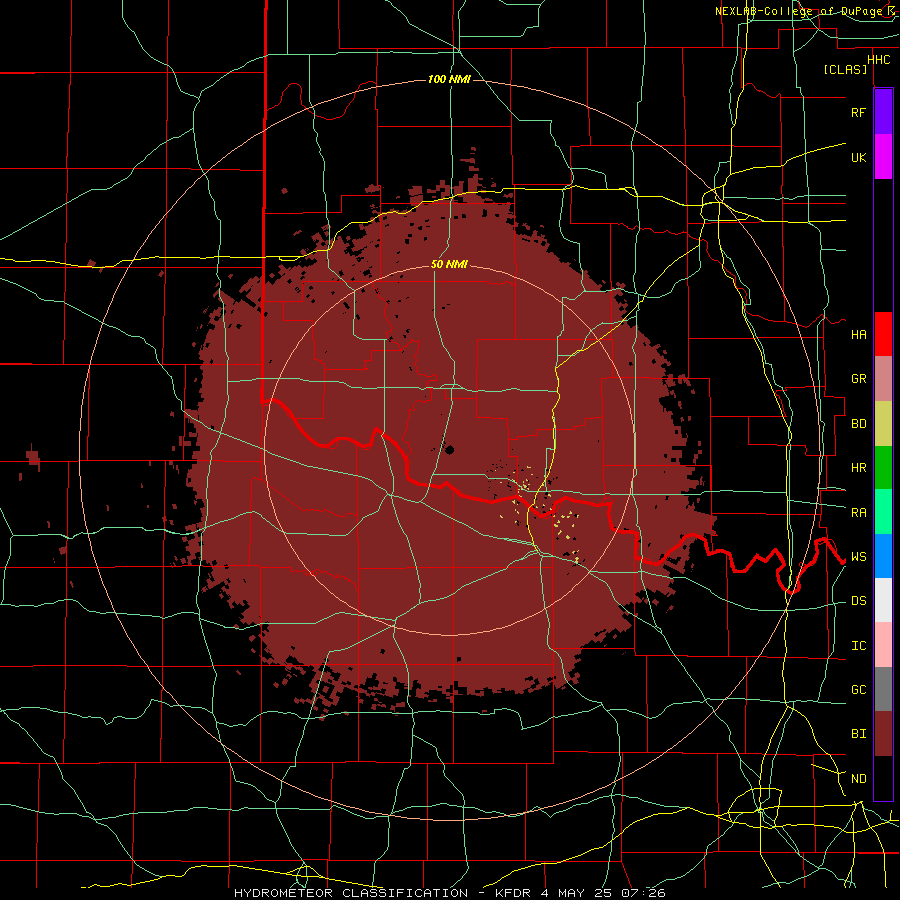The width and height of the screenshot is (900, 900).
Task: Click the 'RA' legend label
Action: (859, 513)
